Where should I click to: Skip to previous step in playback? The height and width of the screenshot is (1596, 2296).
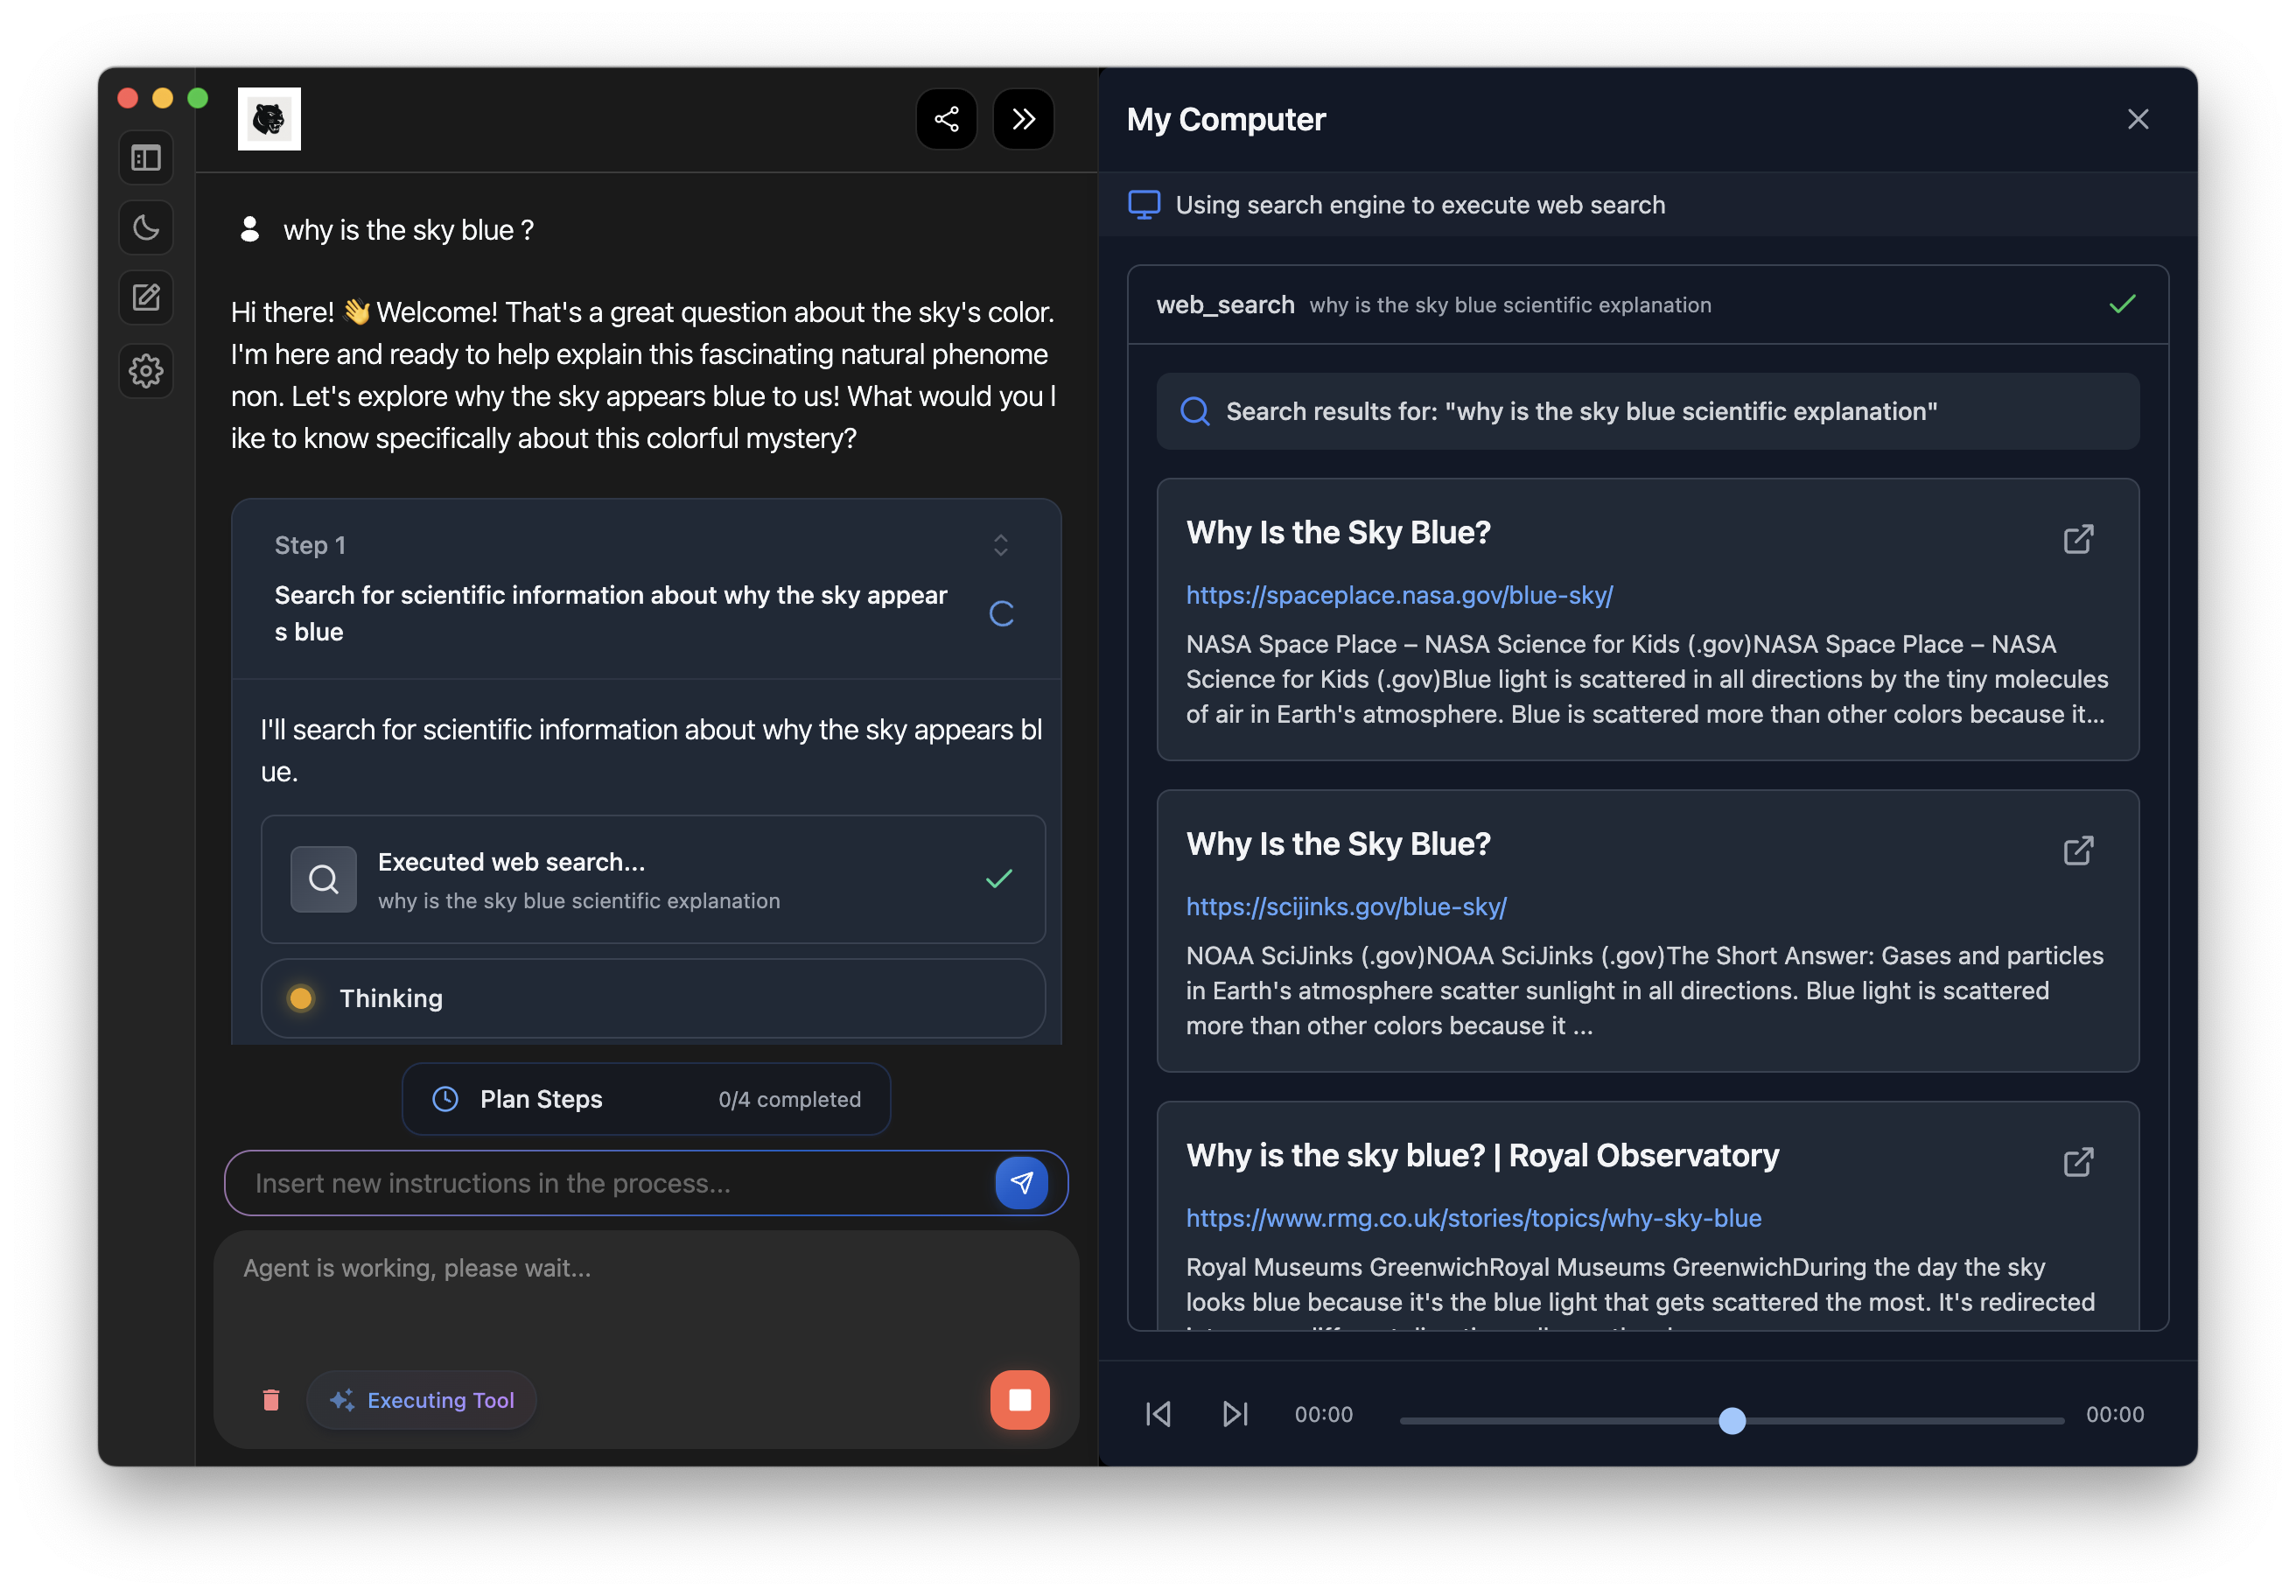tap(1158, 1414)
